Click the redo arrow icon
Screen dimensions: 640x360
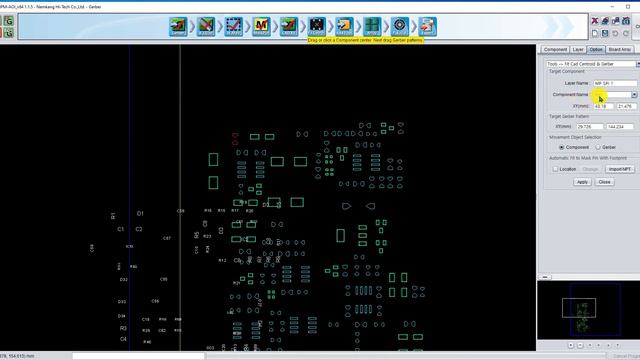click(626, 33)
